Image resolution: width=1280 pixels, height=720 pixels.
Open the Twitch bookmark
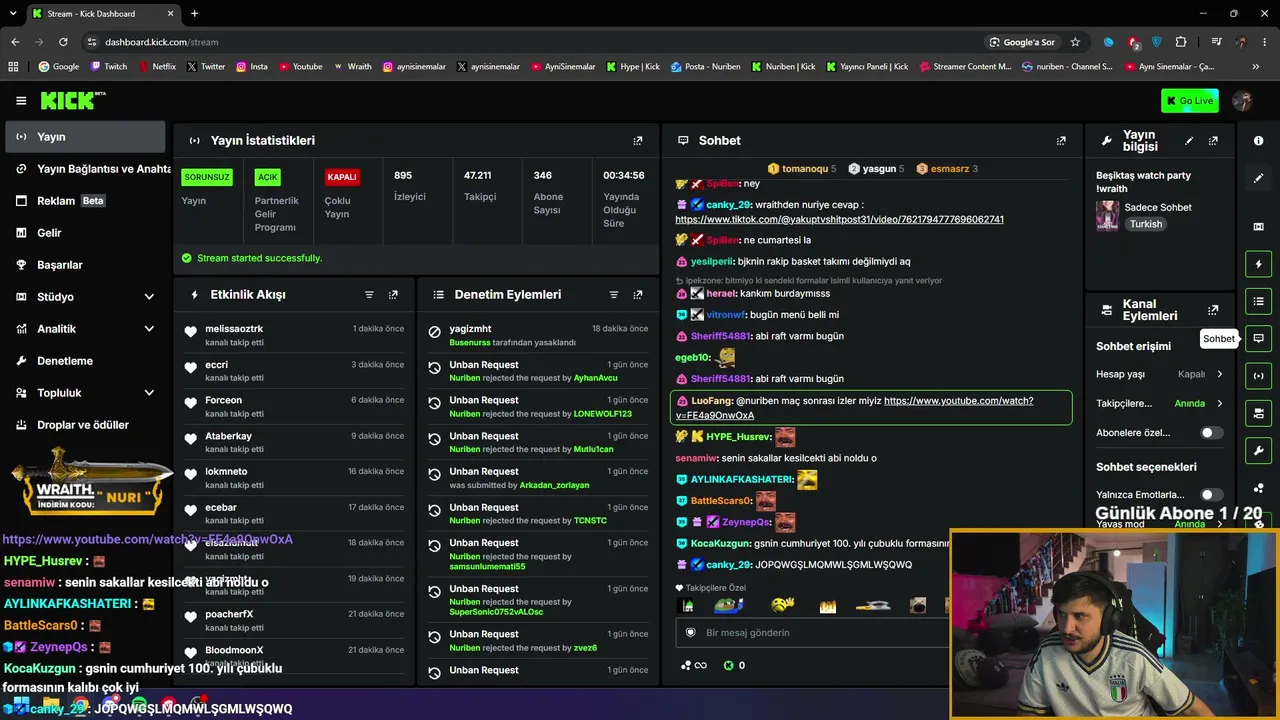(109, 67)
